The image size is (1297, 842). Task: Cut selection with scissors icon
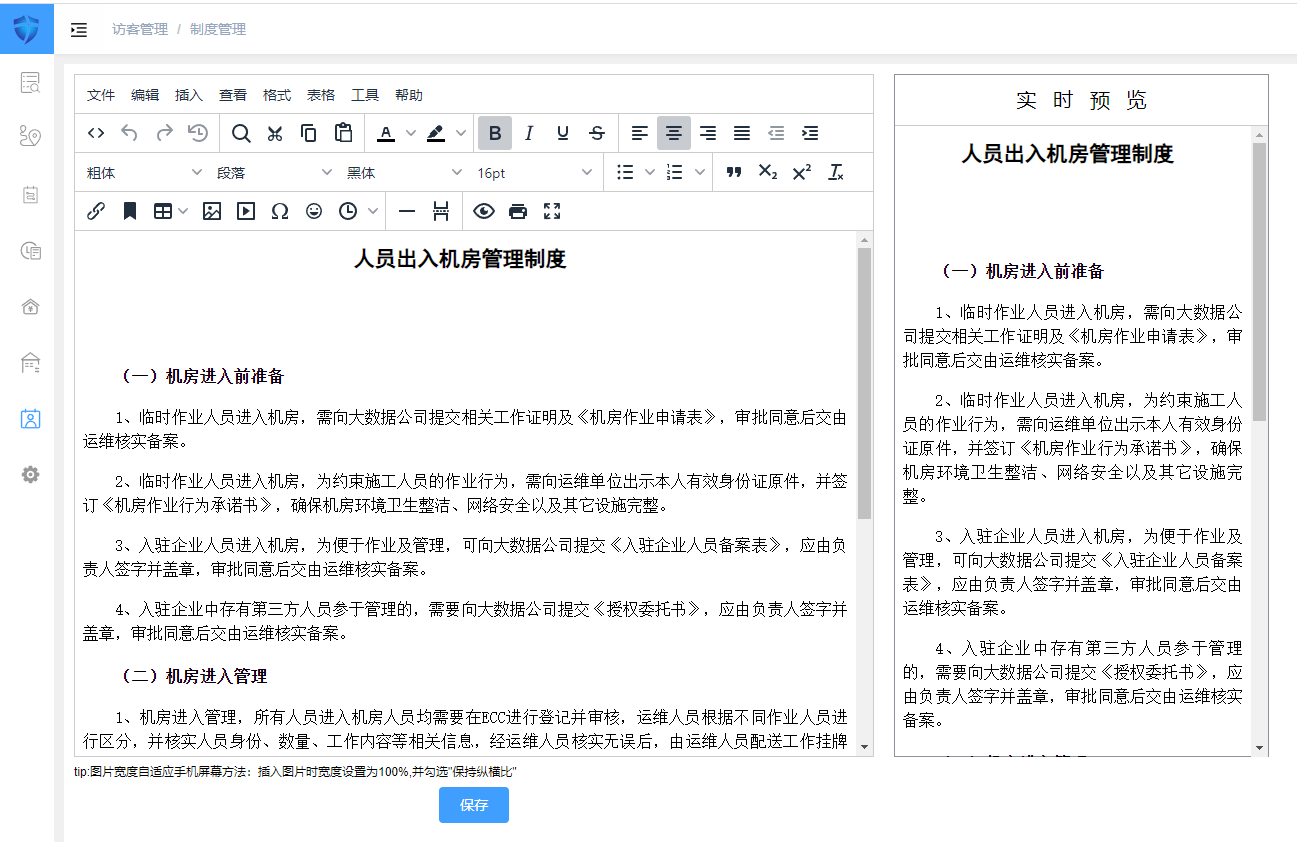[x=275, y=133]
